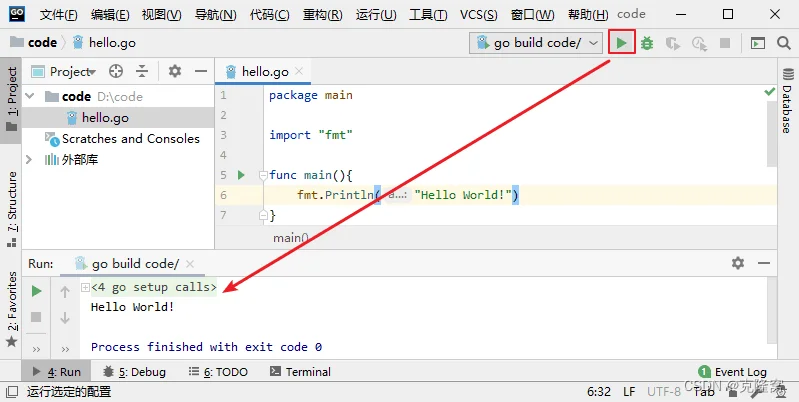Viewport: 799px width, 402px height.
Task: Expand the 外部库 tree node
Action: tap(29, 159)
